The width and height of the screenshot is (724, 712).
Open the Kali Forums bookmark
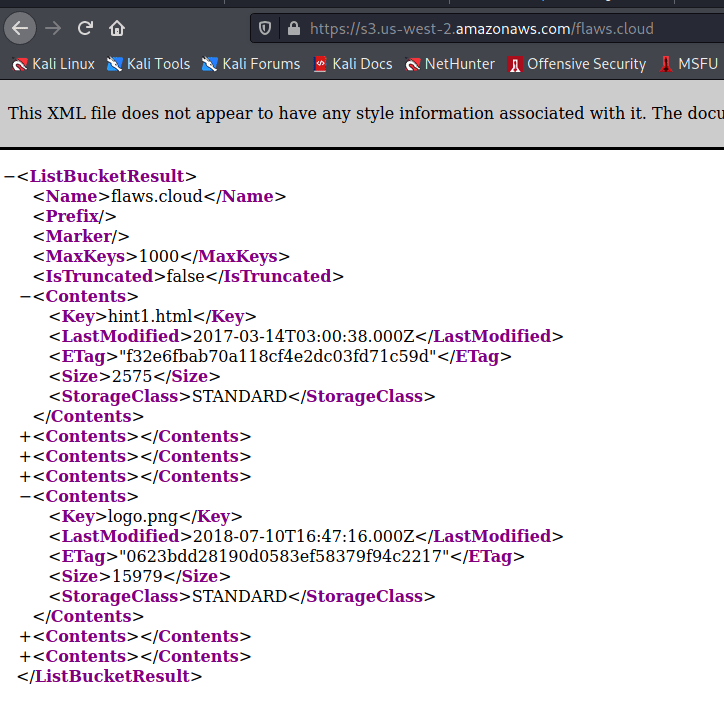(x=251, y=64)
